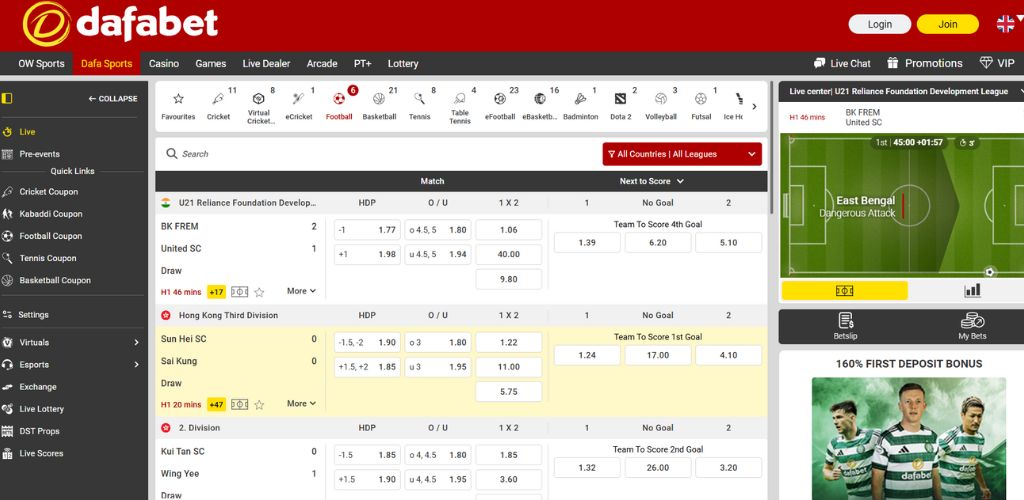The height and width of the screenshot is (500, 1024).
Task: Pick Sun Hei SC handicap odds 1.90
Action: tap(367, 343)
